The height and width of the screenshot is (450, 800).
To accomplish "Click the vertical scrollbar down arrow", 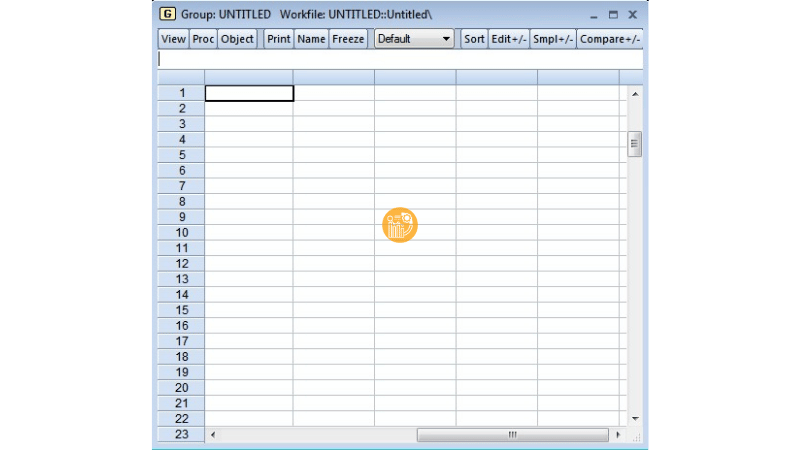I will [x=634, y=417].
